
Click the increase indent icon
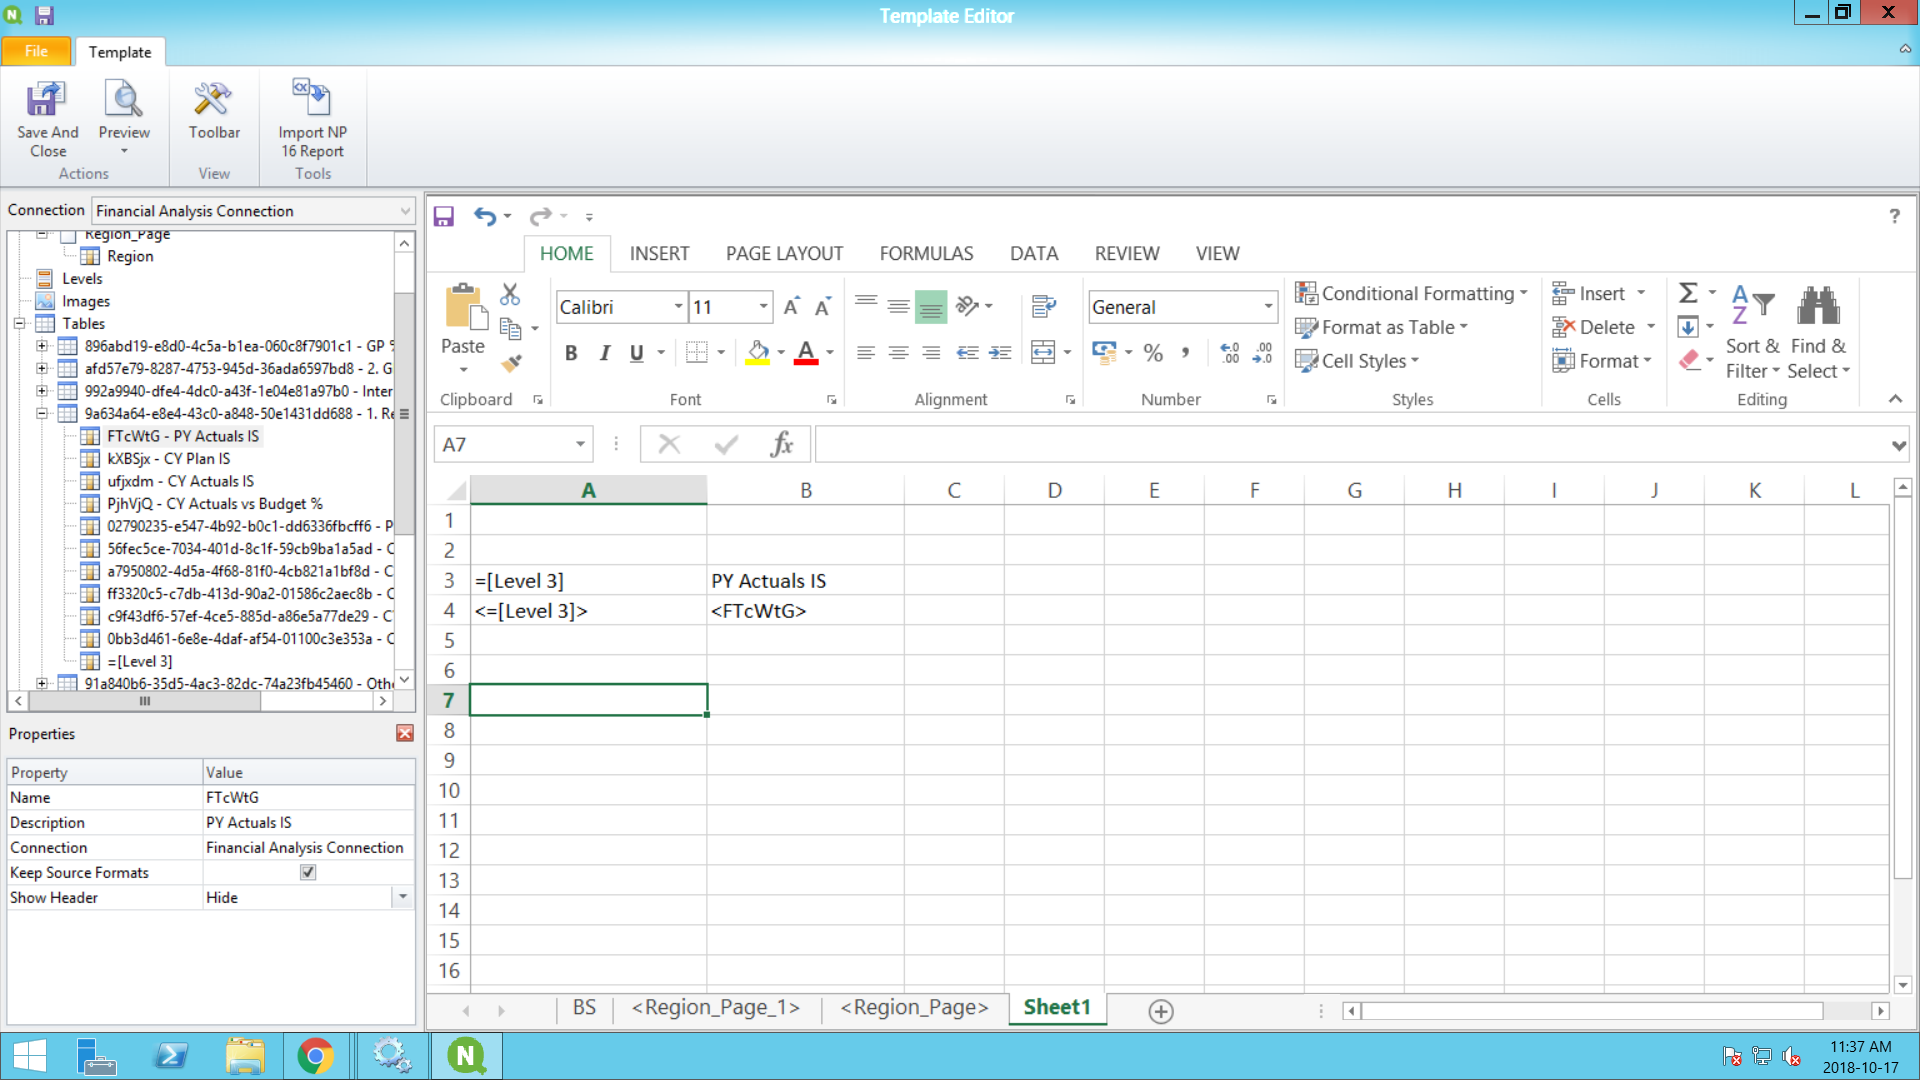1000,352
